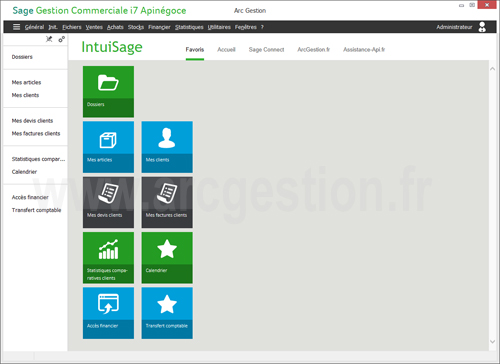The image size is (500, 364).
Task: Click Mes clients in the left sidebar
Action: tap(25, 95)
